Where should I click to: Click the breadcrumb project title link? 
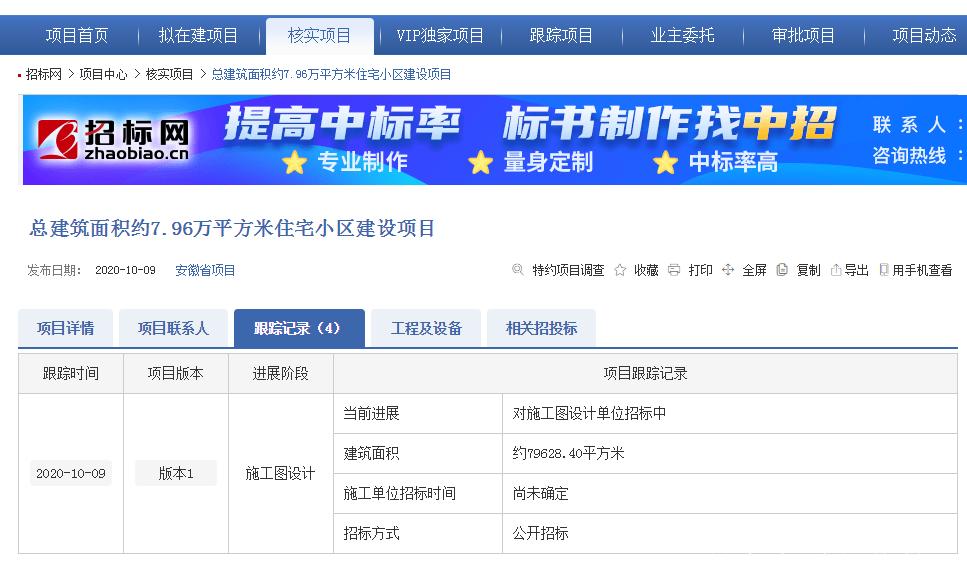tap(331, 75)
